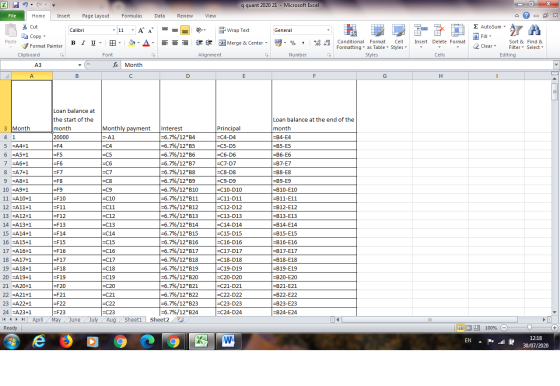Screen dimensions: 560x386
Task: Open Cell Styles gallery
Action: [399, 37]
